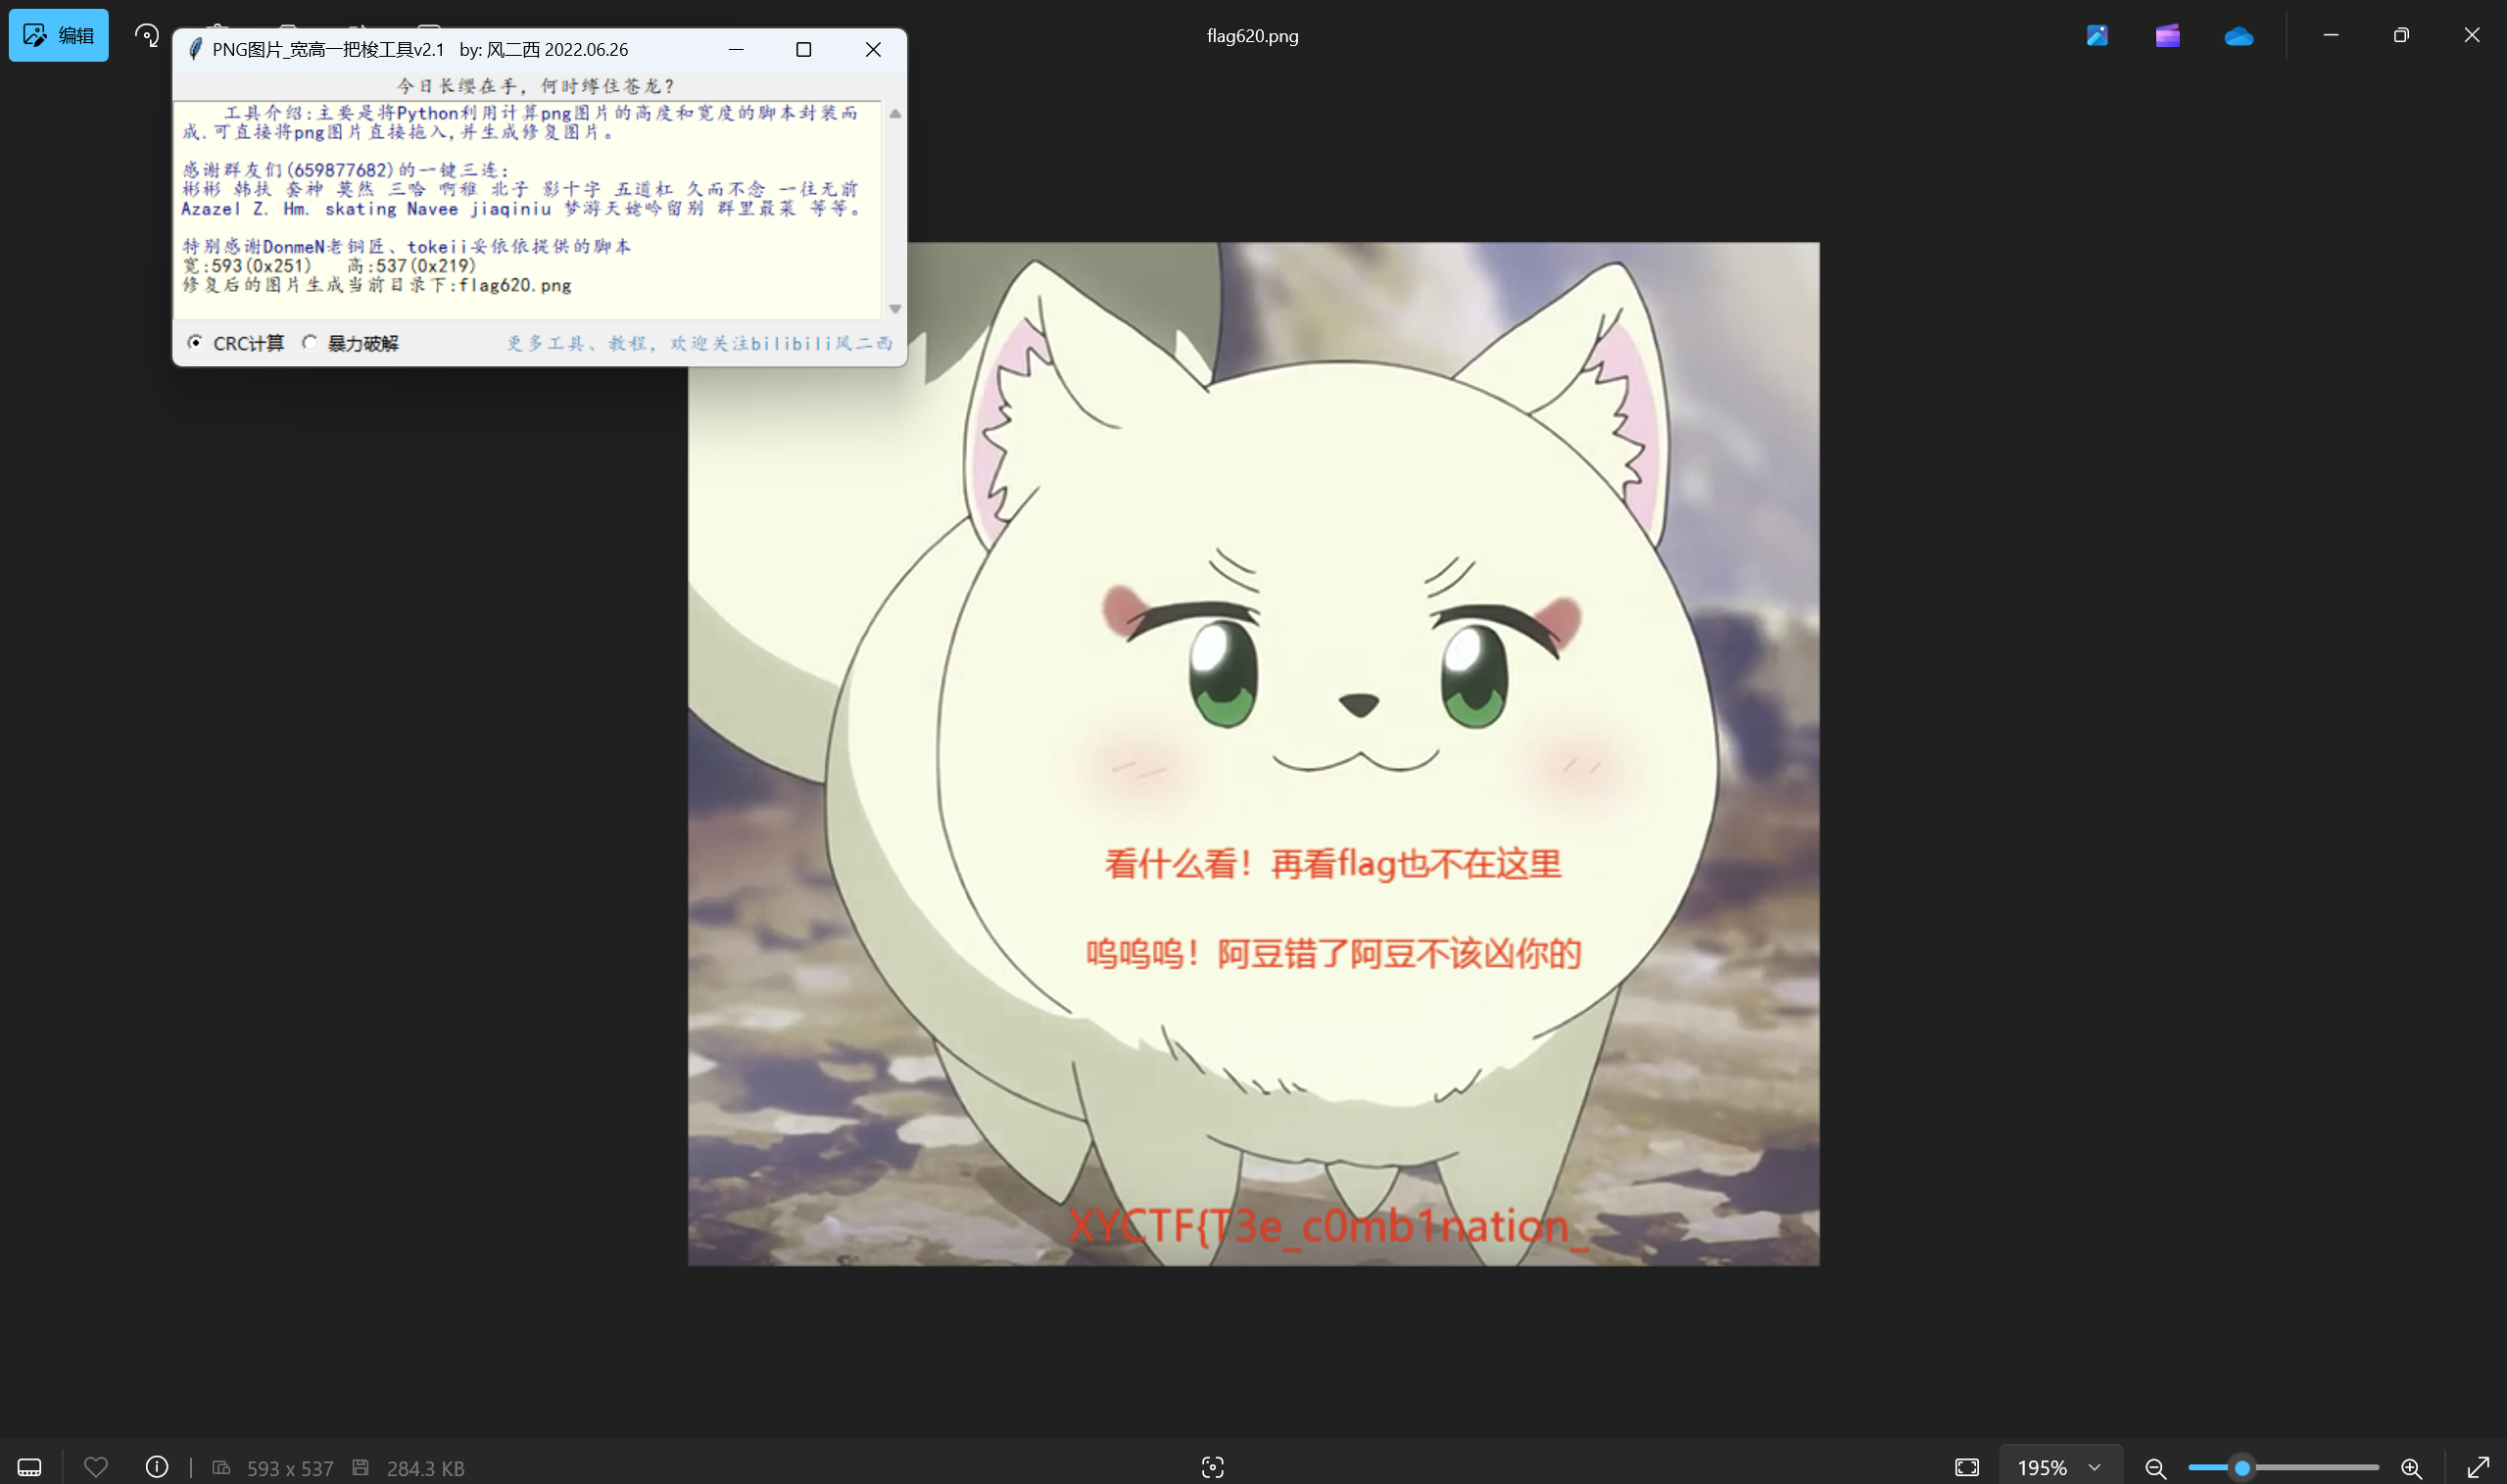Viewport: 2507px width, 1484px height.
Task: Click the fit-to-window icon
Action: point(1966,1467)
